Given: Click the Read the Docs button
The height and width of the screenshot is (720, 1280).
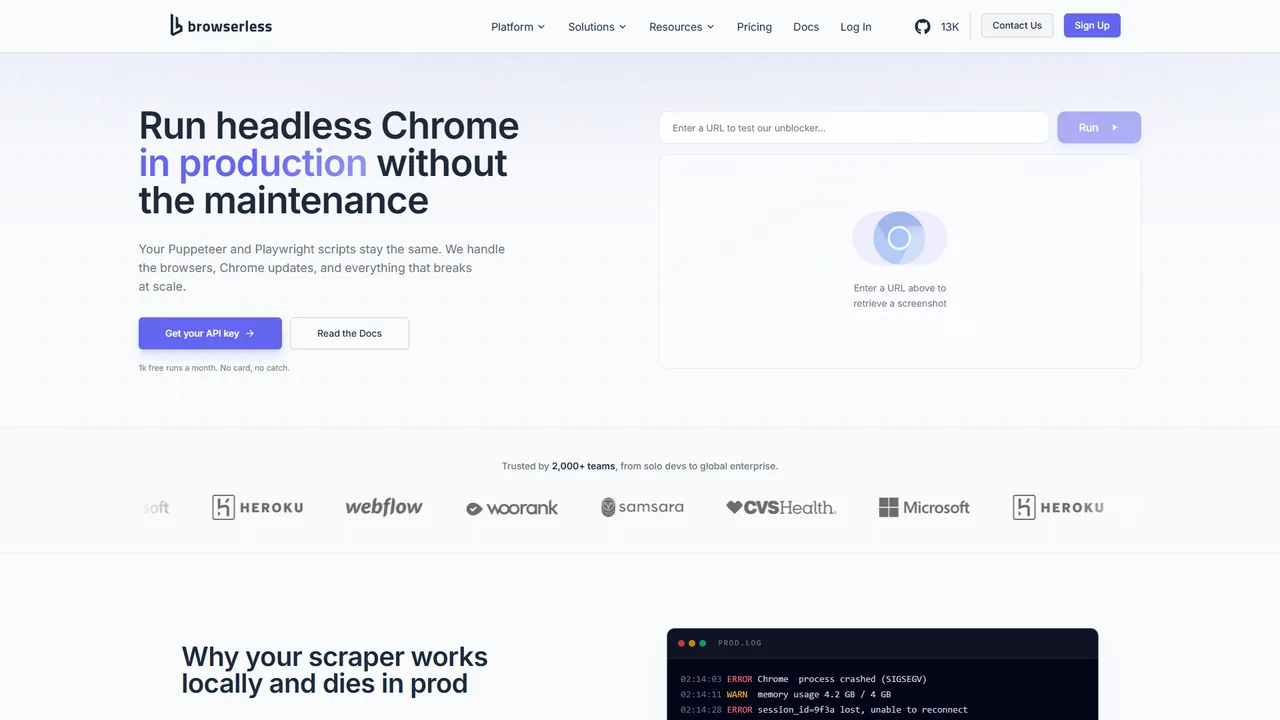Looking at the screenshot, I should pyautogui.click(x=349, y=333).
